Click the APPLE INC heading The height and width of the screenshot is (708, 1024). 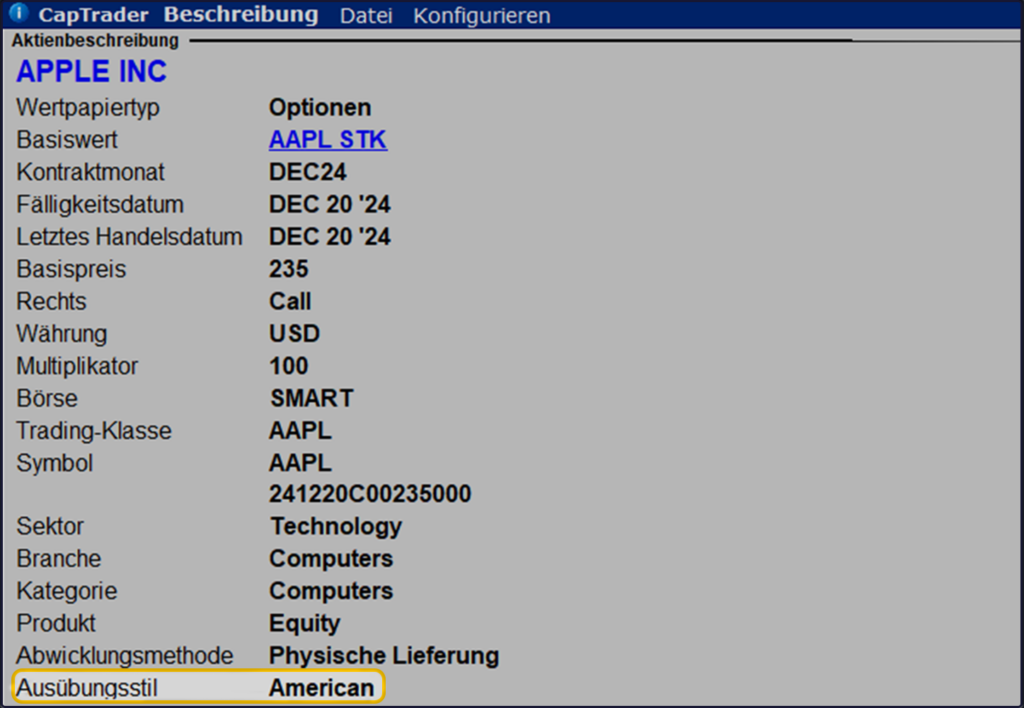pyautogui.click(x=91, y=71)
